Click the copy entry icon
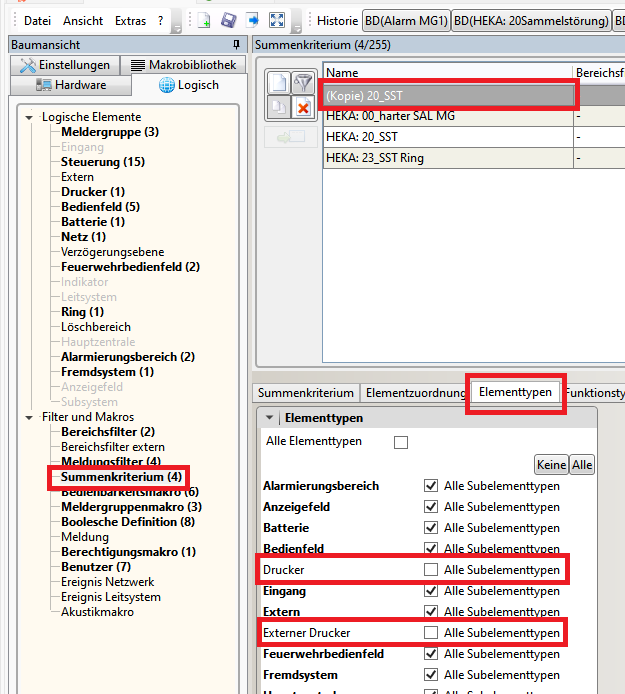Image resolution: width=625 pixels, height=694 pixels. pyautogui.click(x=279, y=107)
